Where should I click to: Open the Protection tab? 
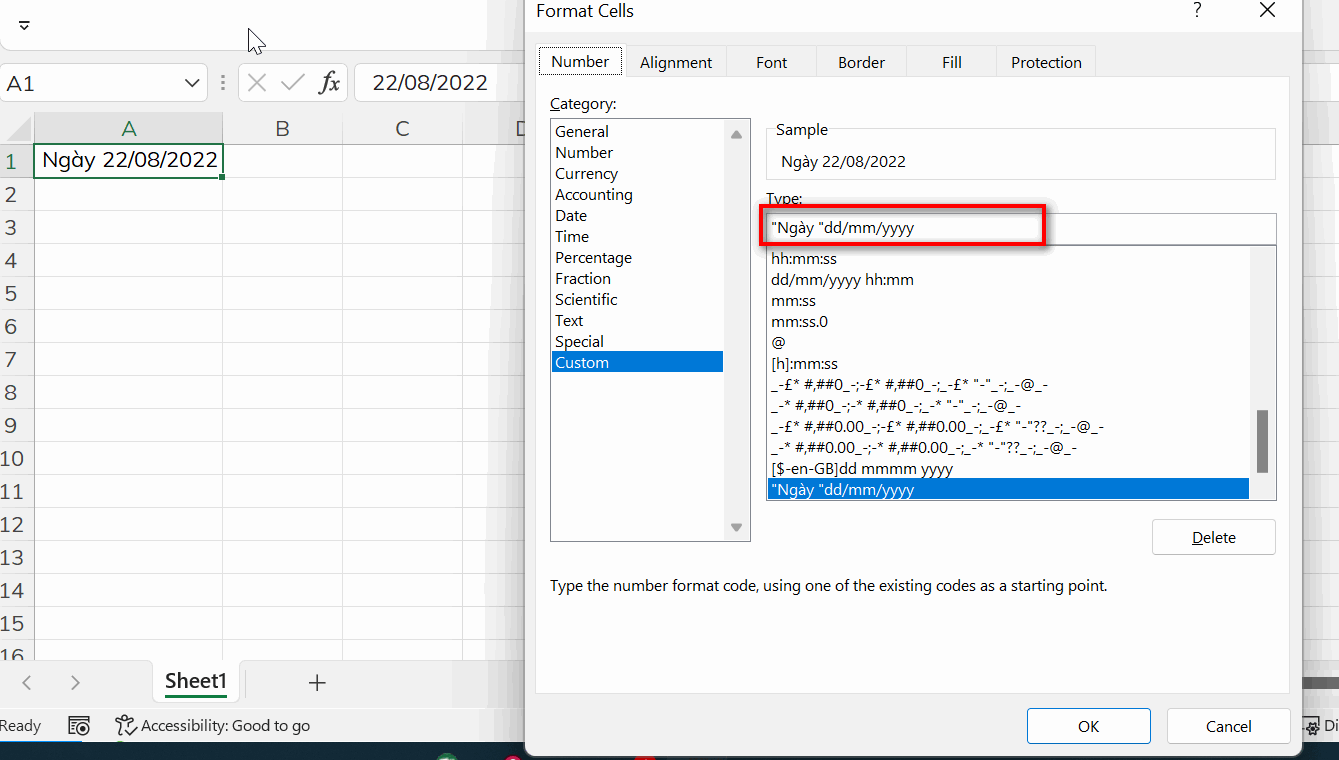[x=1046, y=62]
